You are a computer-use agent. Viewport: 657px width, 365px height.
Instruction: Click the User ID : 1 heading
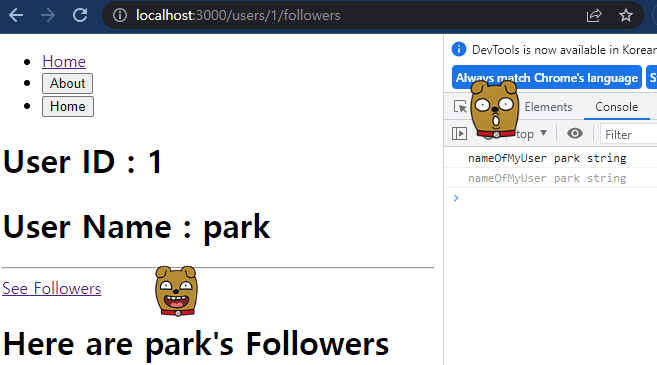(x=83, y=161)
